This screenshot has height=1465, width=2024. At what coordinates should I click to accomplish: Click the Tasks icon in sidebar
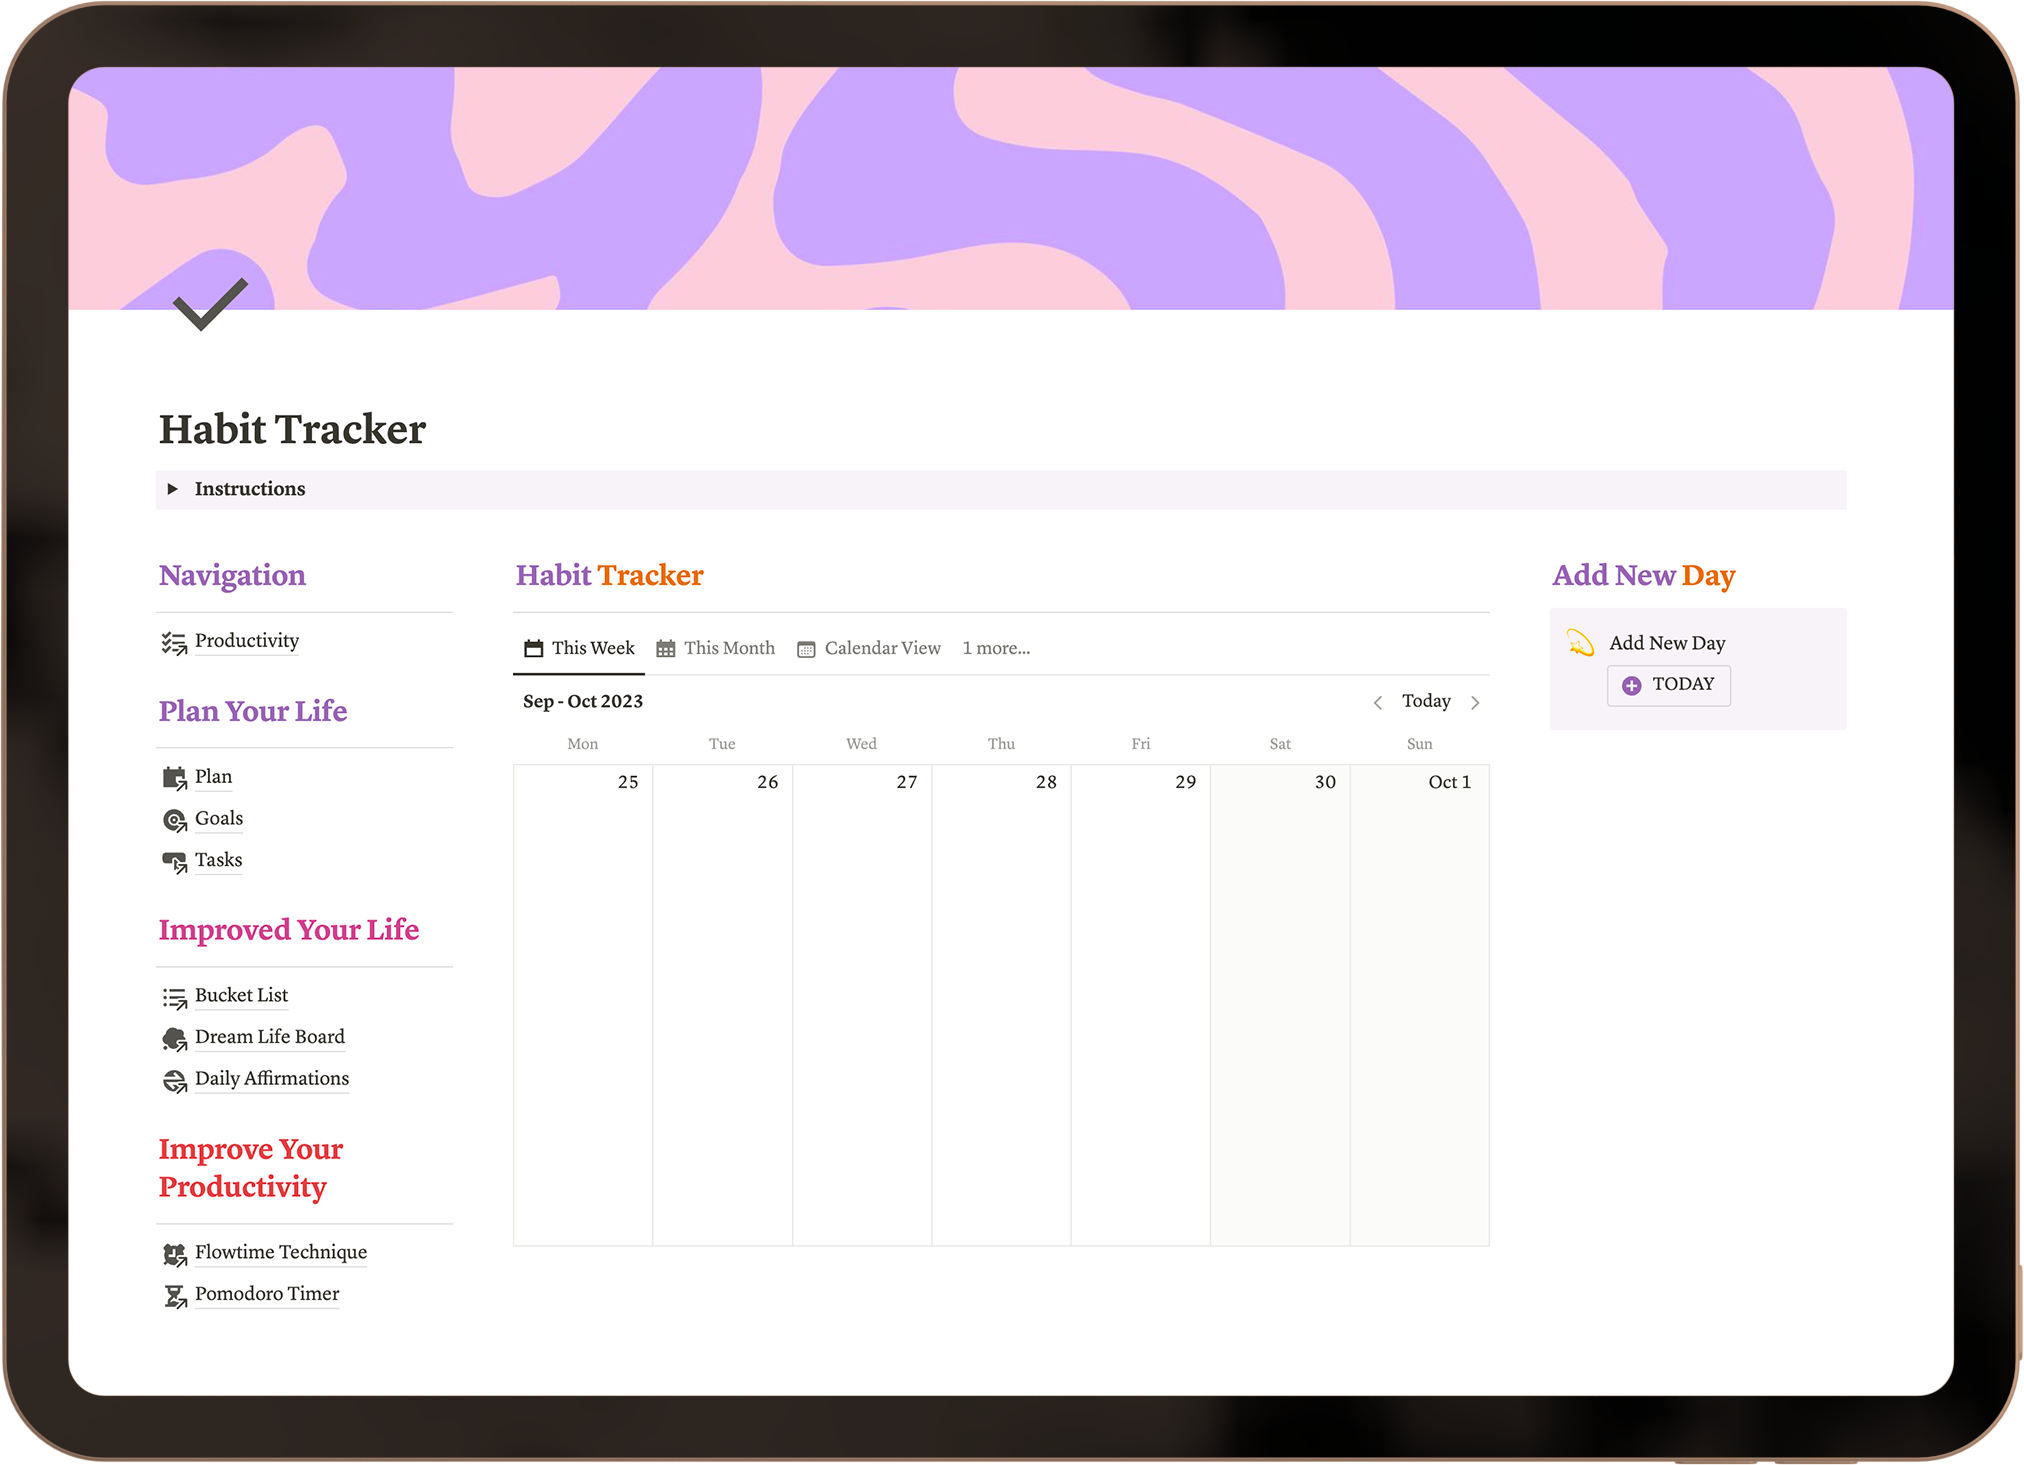coord(174,862)
